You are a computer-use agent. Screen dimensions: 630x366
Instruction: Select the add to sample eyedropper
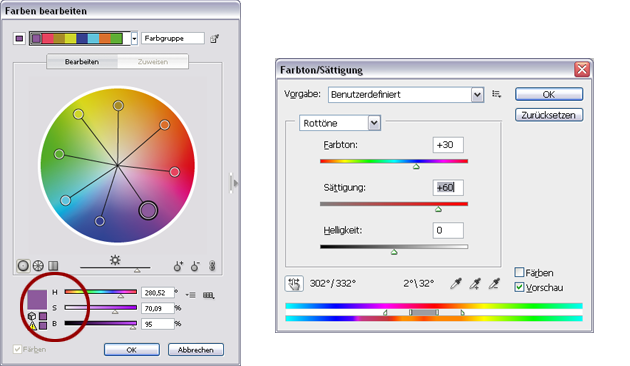click(x=475, y=284)
